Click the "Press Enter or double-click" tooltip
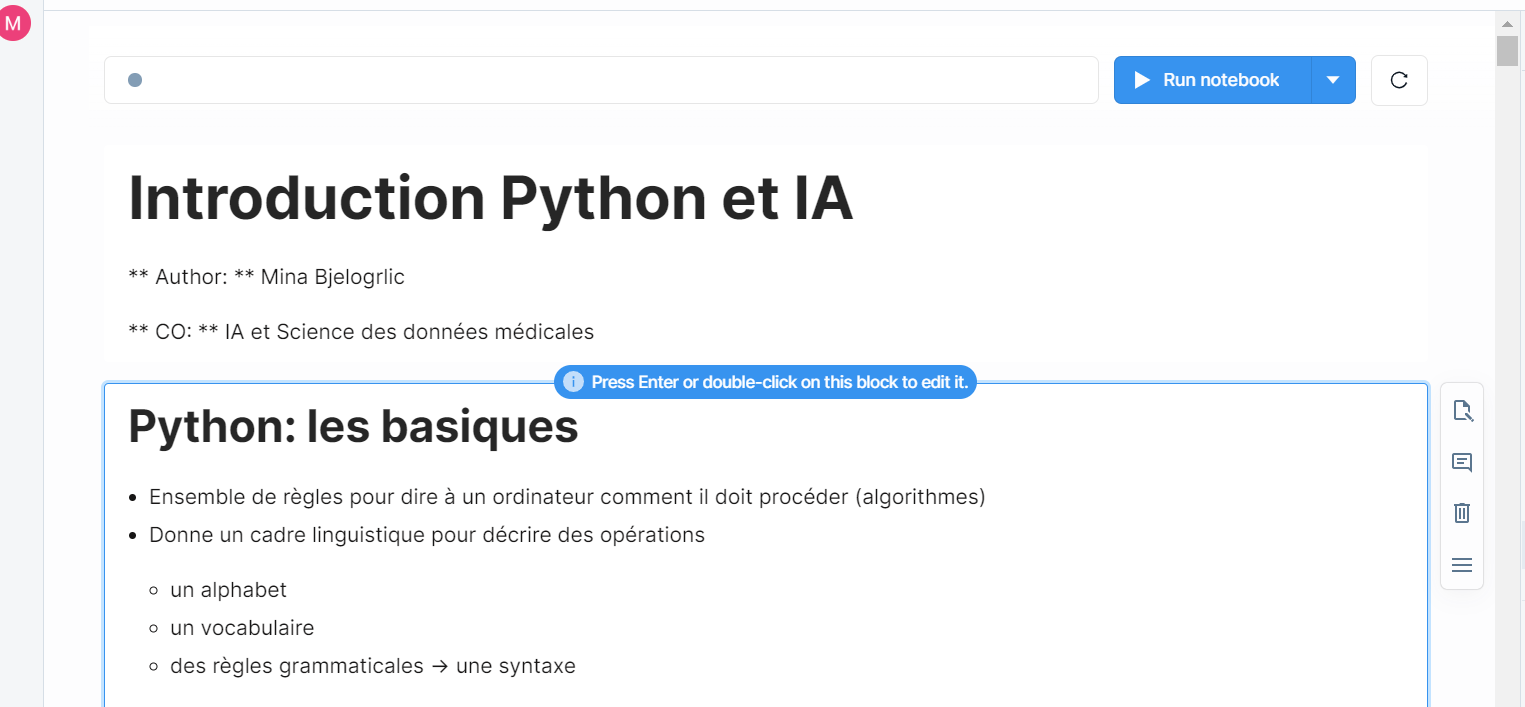Image resolution: width=1525 pixels, height=707 pixels. 779,382
